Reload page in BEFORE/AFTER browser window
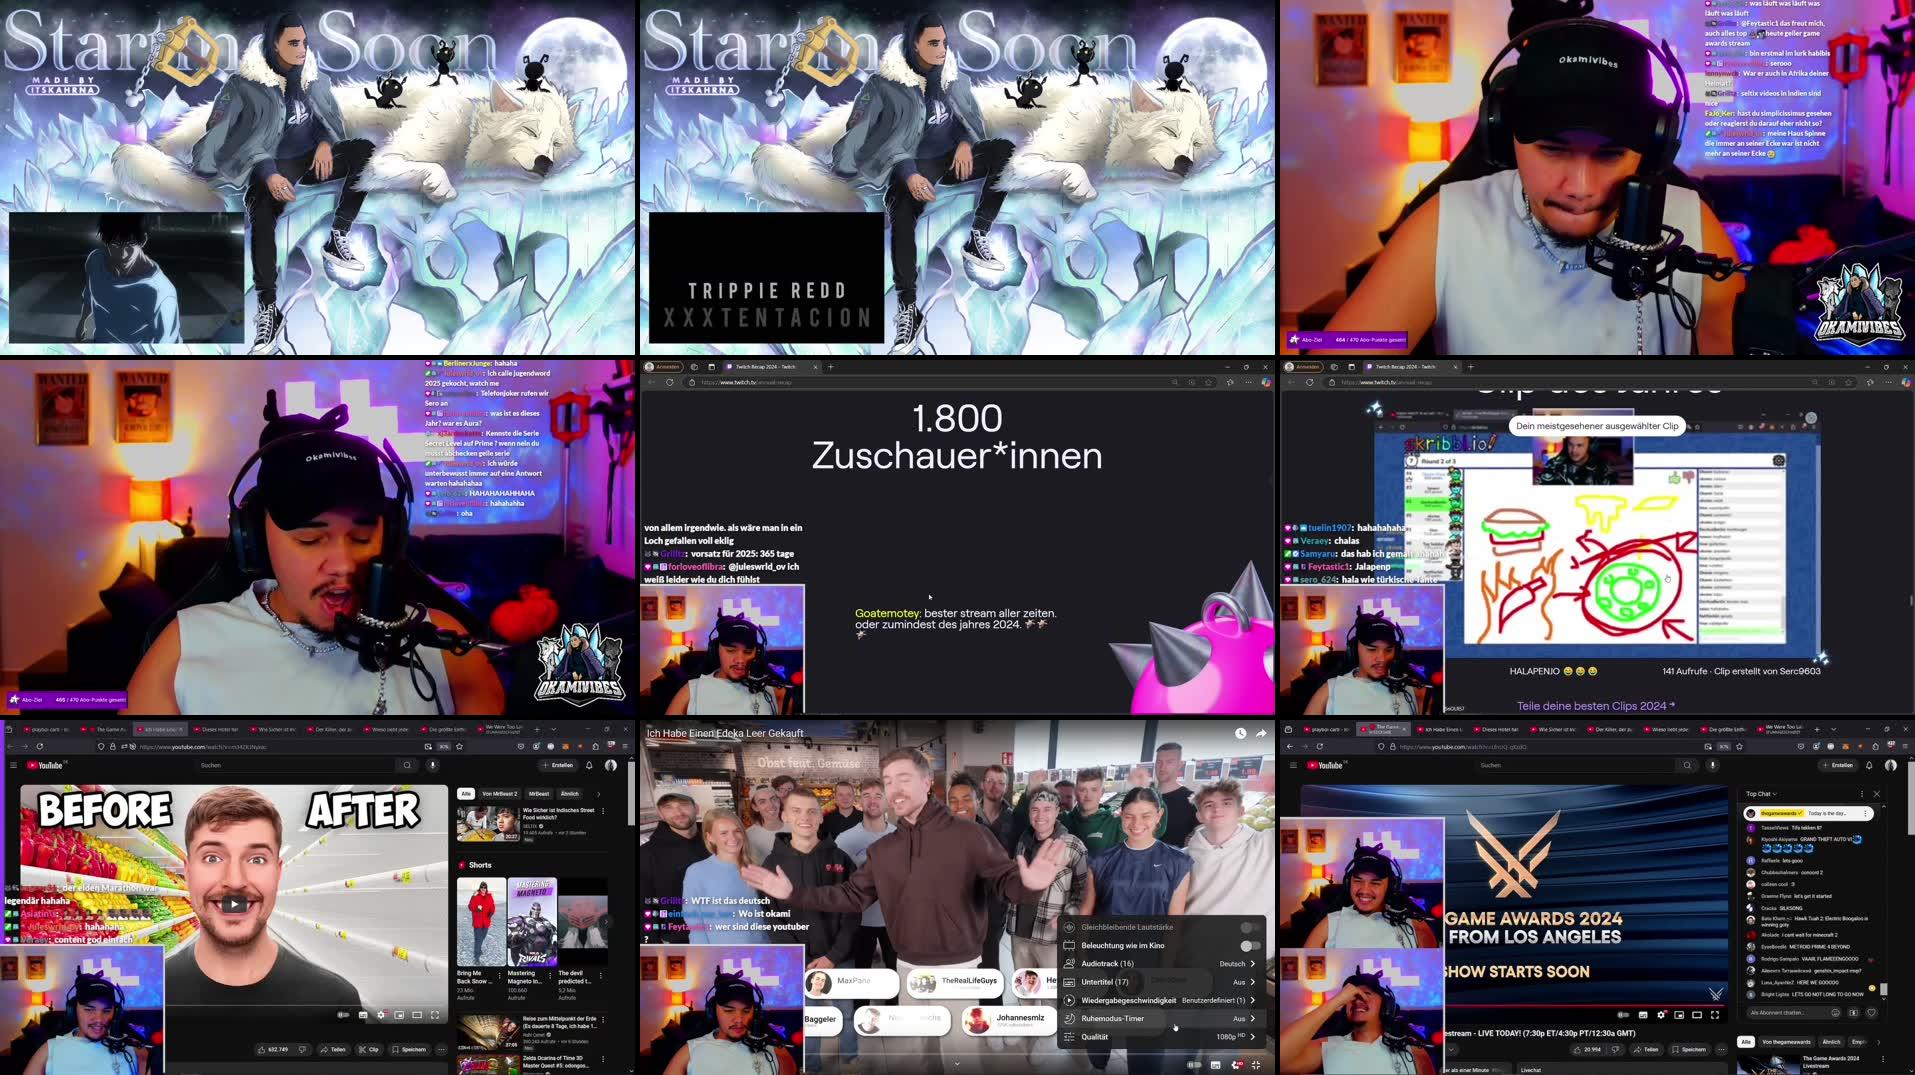This screenshot has height=1075, width=1915. pos(40,746)
